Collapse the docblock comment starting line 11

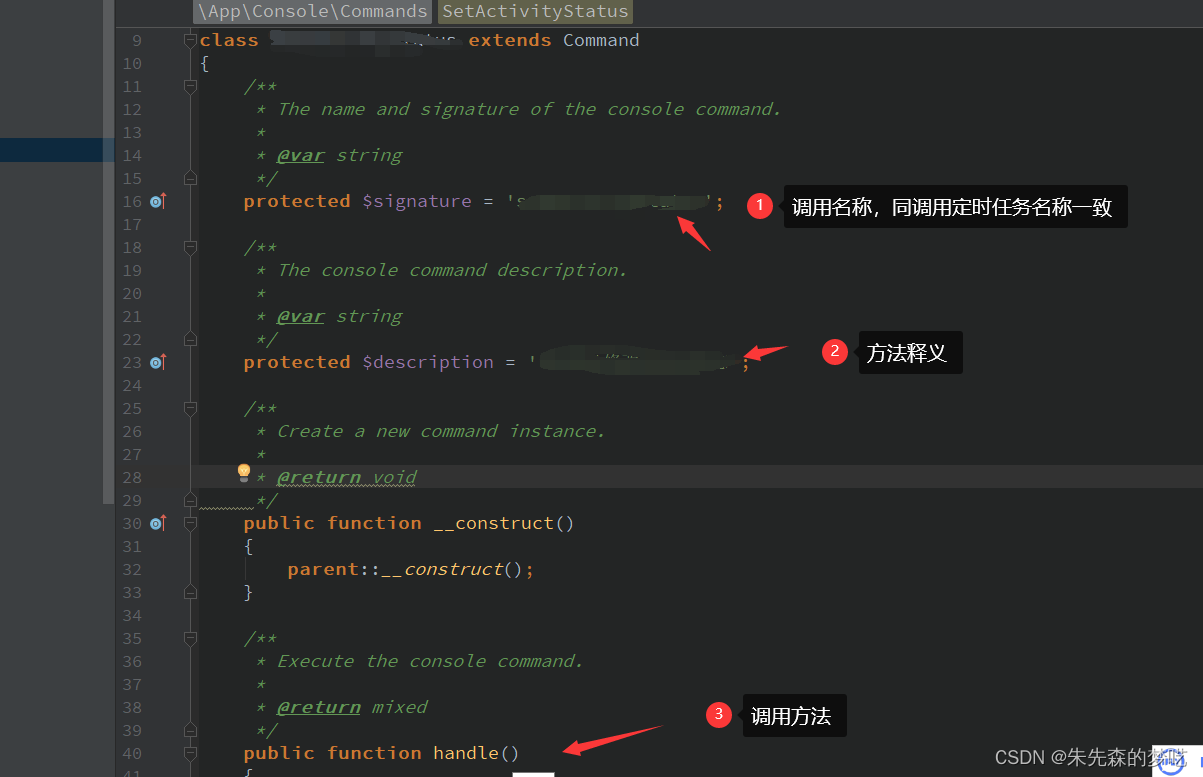pyautogui.click(x=190, y=86)
